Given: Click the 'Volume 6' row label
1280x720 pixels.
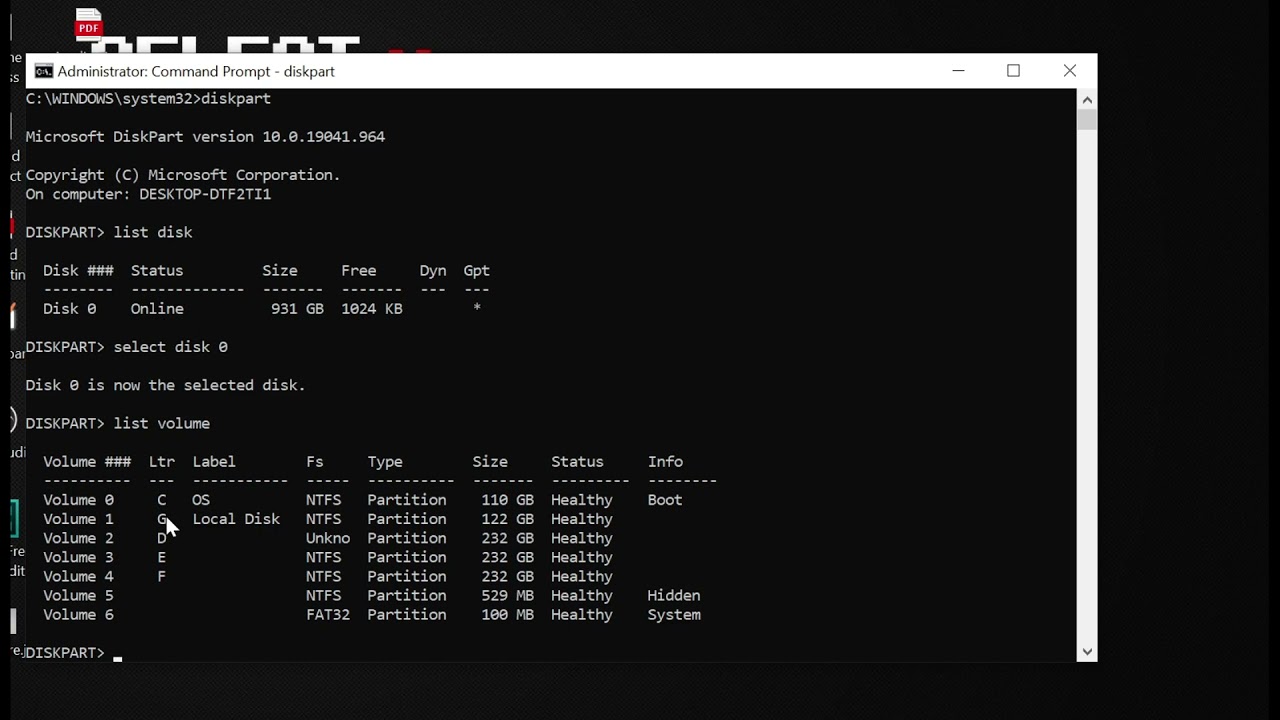Looking at the screenshot, I should click(78, 615).
